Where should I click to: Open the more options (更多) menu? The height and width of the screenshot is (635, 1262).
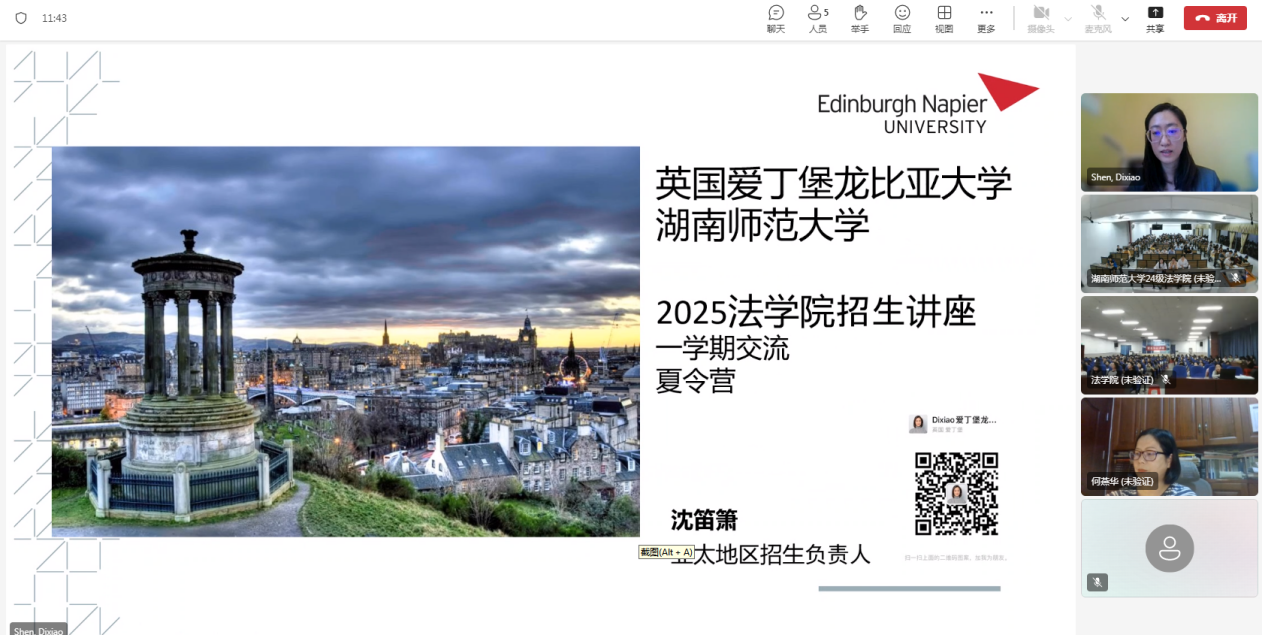point(986,18)
